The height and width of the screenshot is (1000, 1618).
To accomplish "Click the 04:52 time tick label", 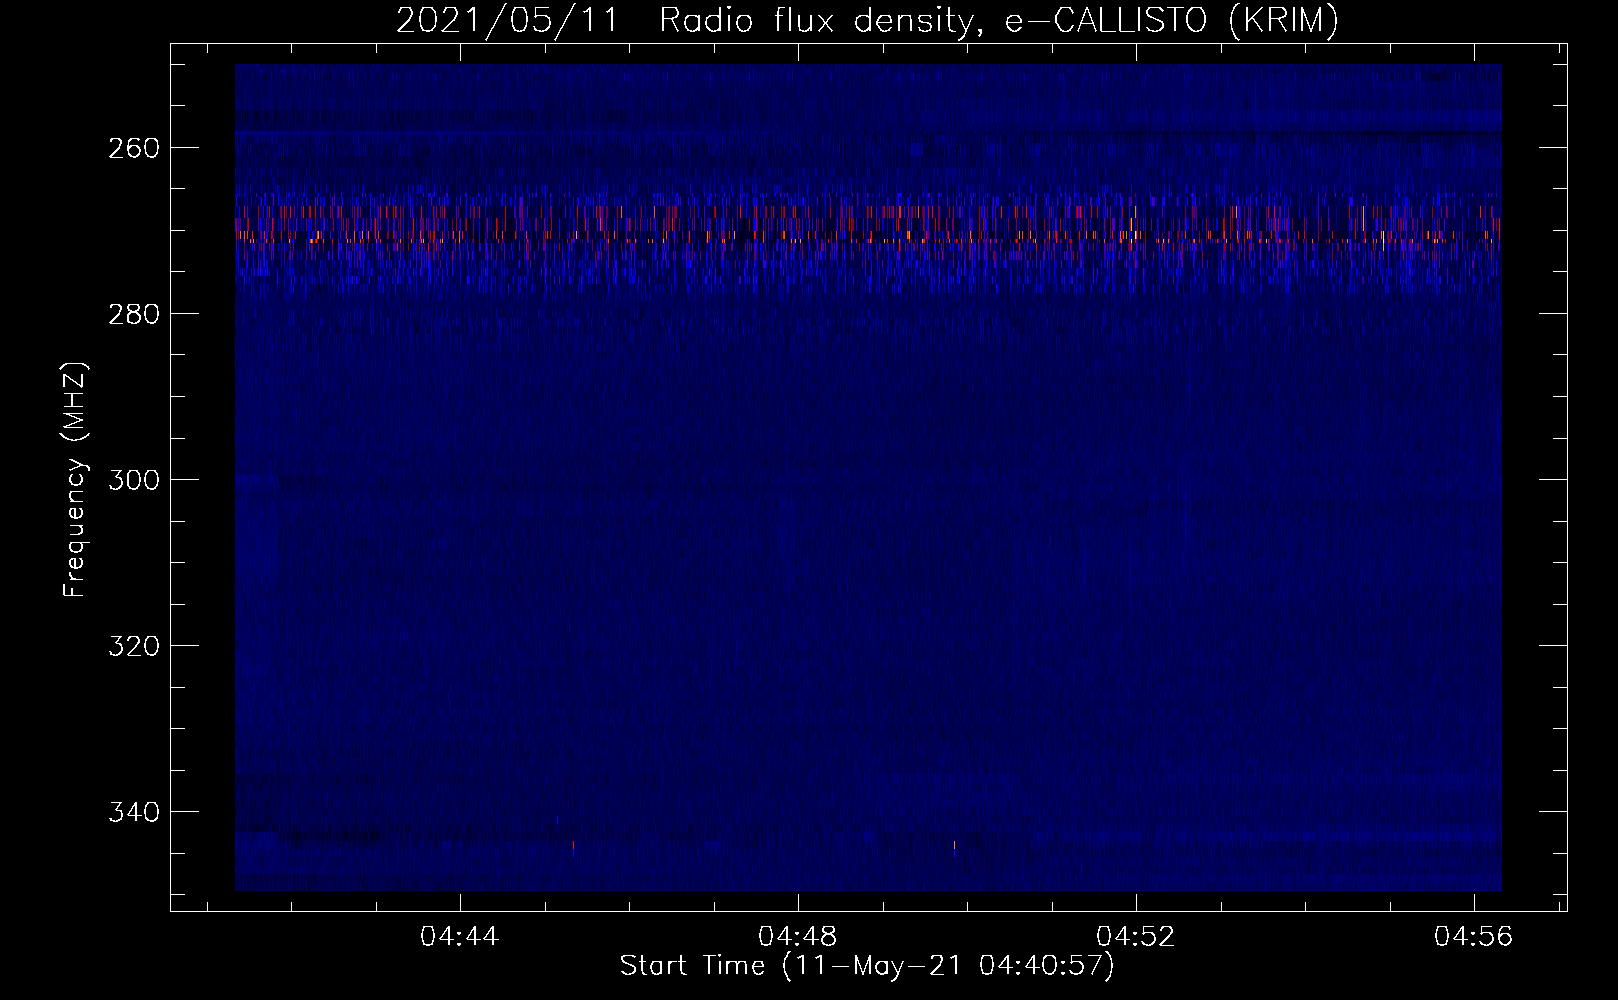I will pyautogui.click(x=1136, y=937).
